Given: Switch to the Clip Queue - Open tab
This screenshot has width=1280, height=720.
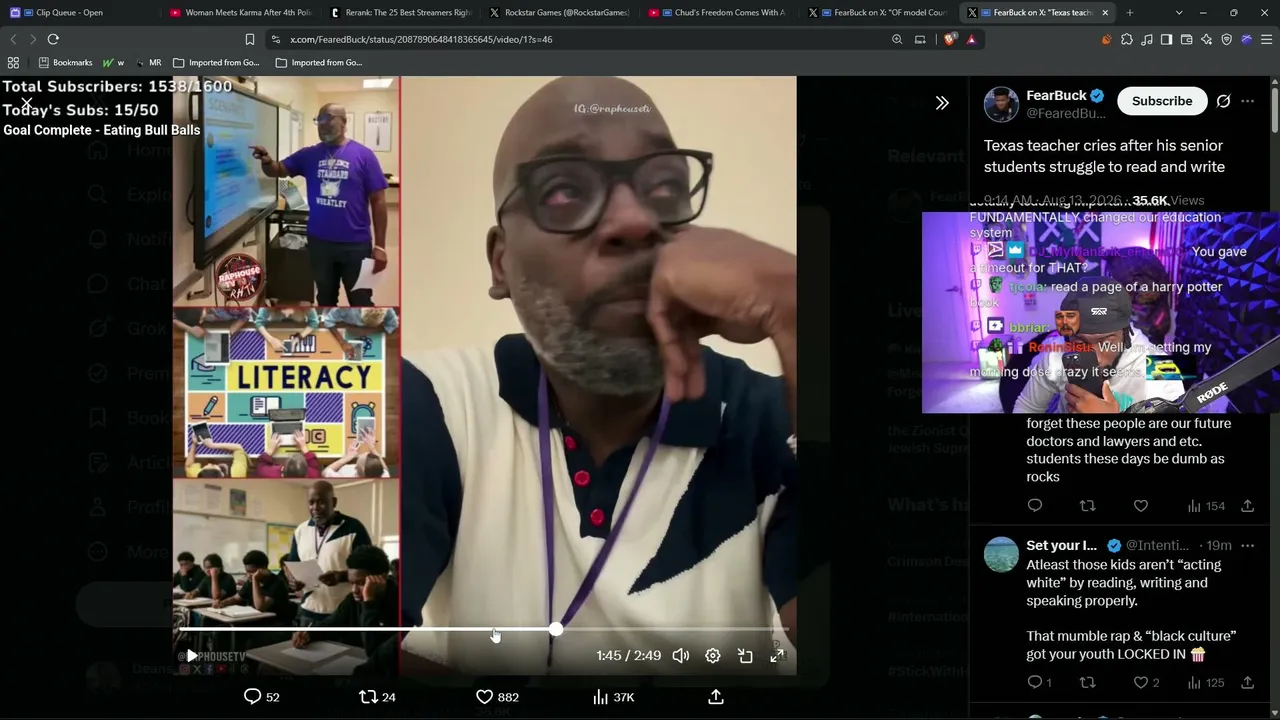Looking at the screenshot, I should [x=80, y=13].
